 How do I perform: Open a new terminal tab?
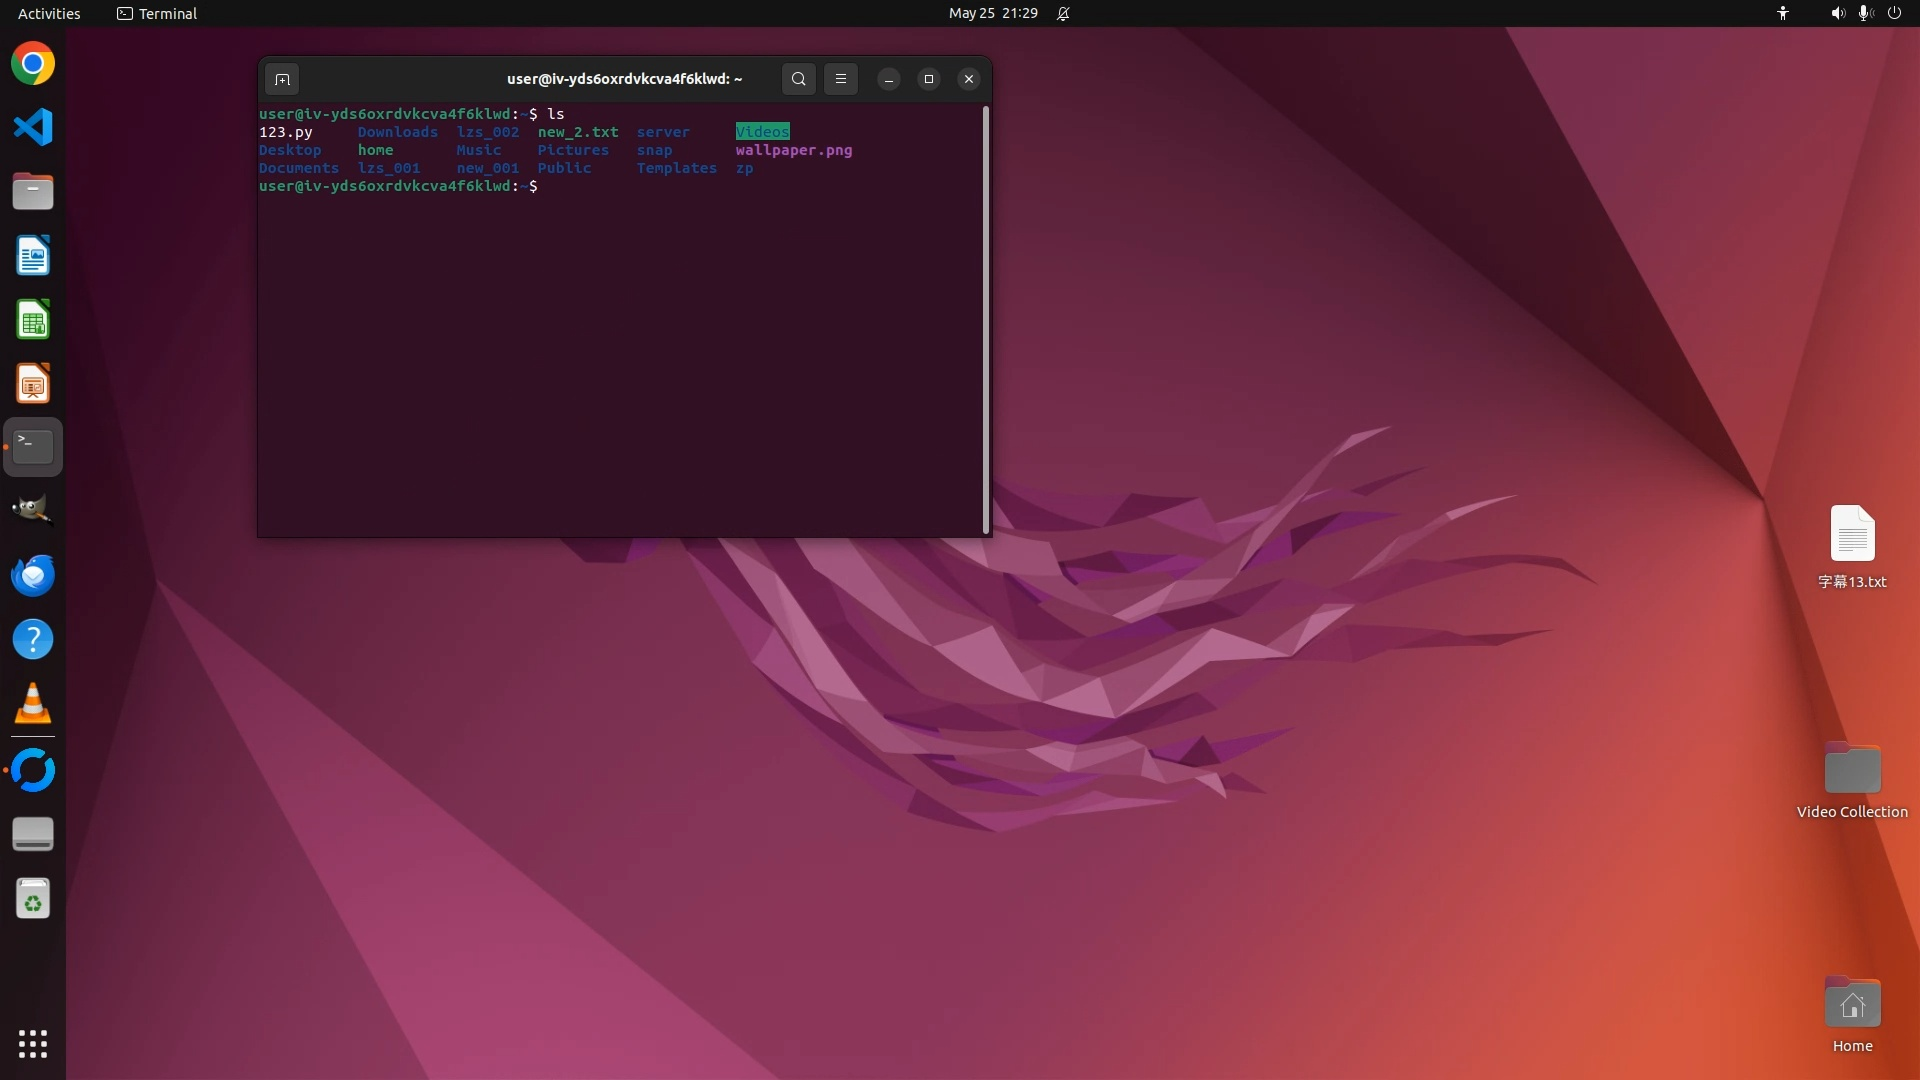[x=282, y=79]
